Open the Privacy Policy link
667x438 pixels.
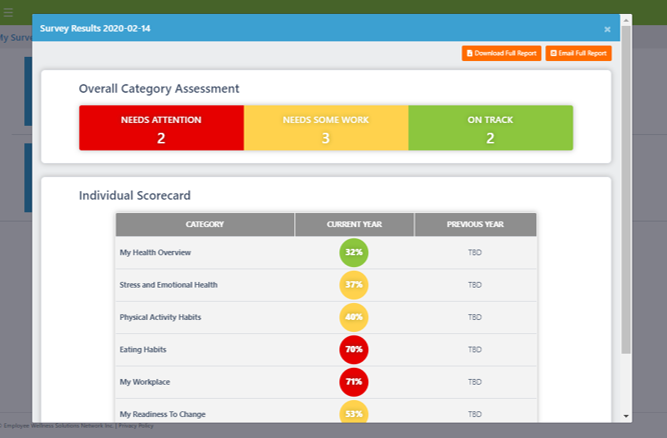tap(135, 426)
